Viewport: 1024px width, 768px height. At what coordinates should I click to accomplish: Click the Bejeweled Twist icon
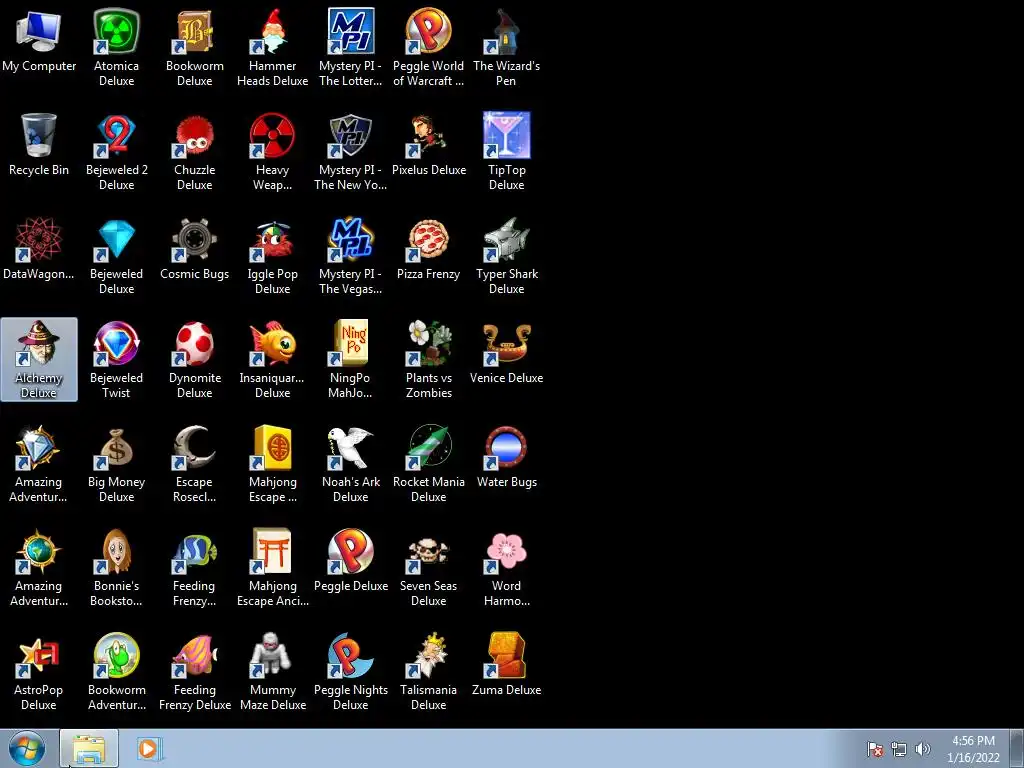click(x=116, y=343)
